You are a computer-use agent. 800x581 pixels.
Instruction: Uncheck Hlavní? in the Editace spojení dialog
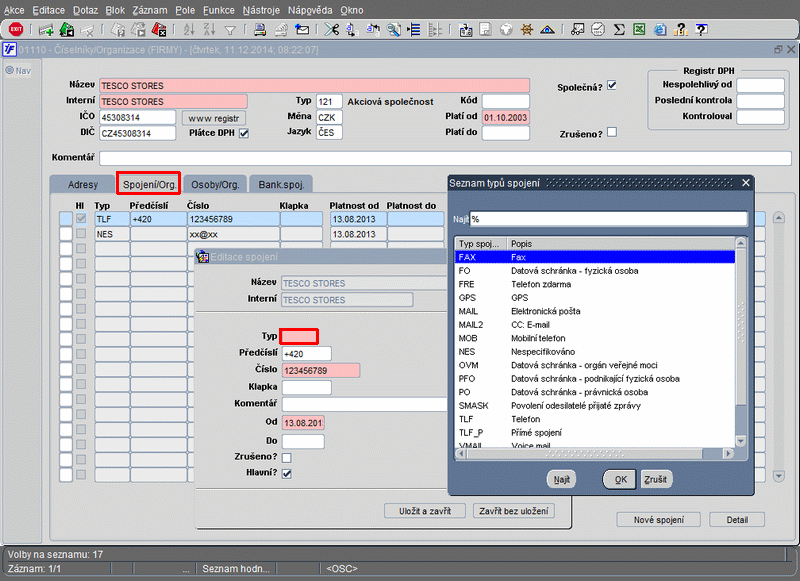pos(287,473)
